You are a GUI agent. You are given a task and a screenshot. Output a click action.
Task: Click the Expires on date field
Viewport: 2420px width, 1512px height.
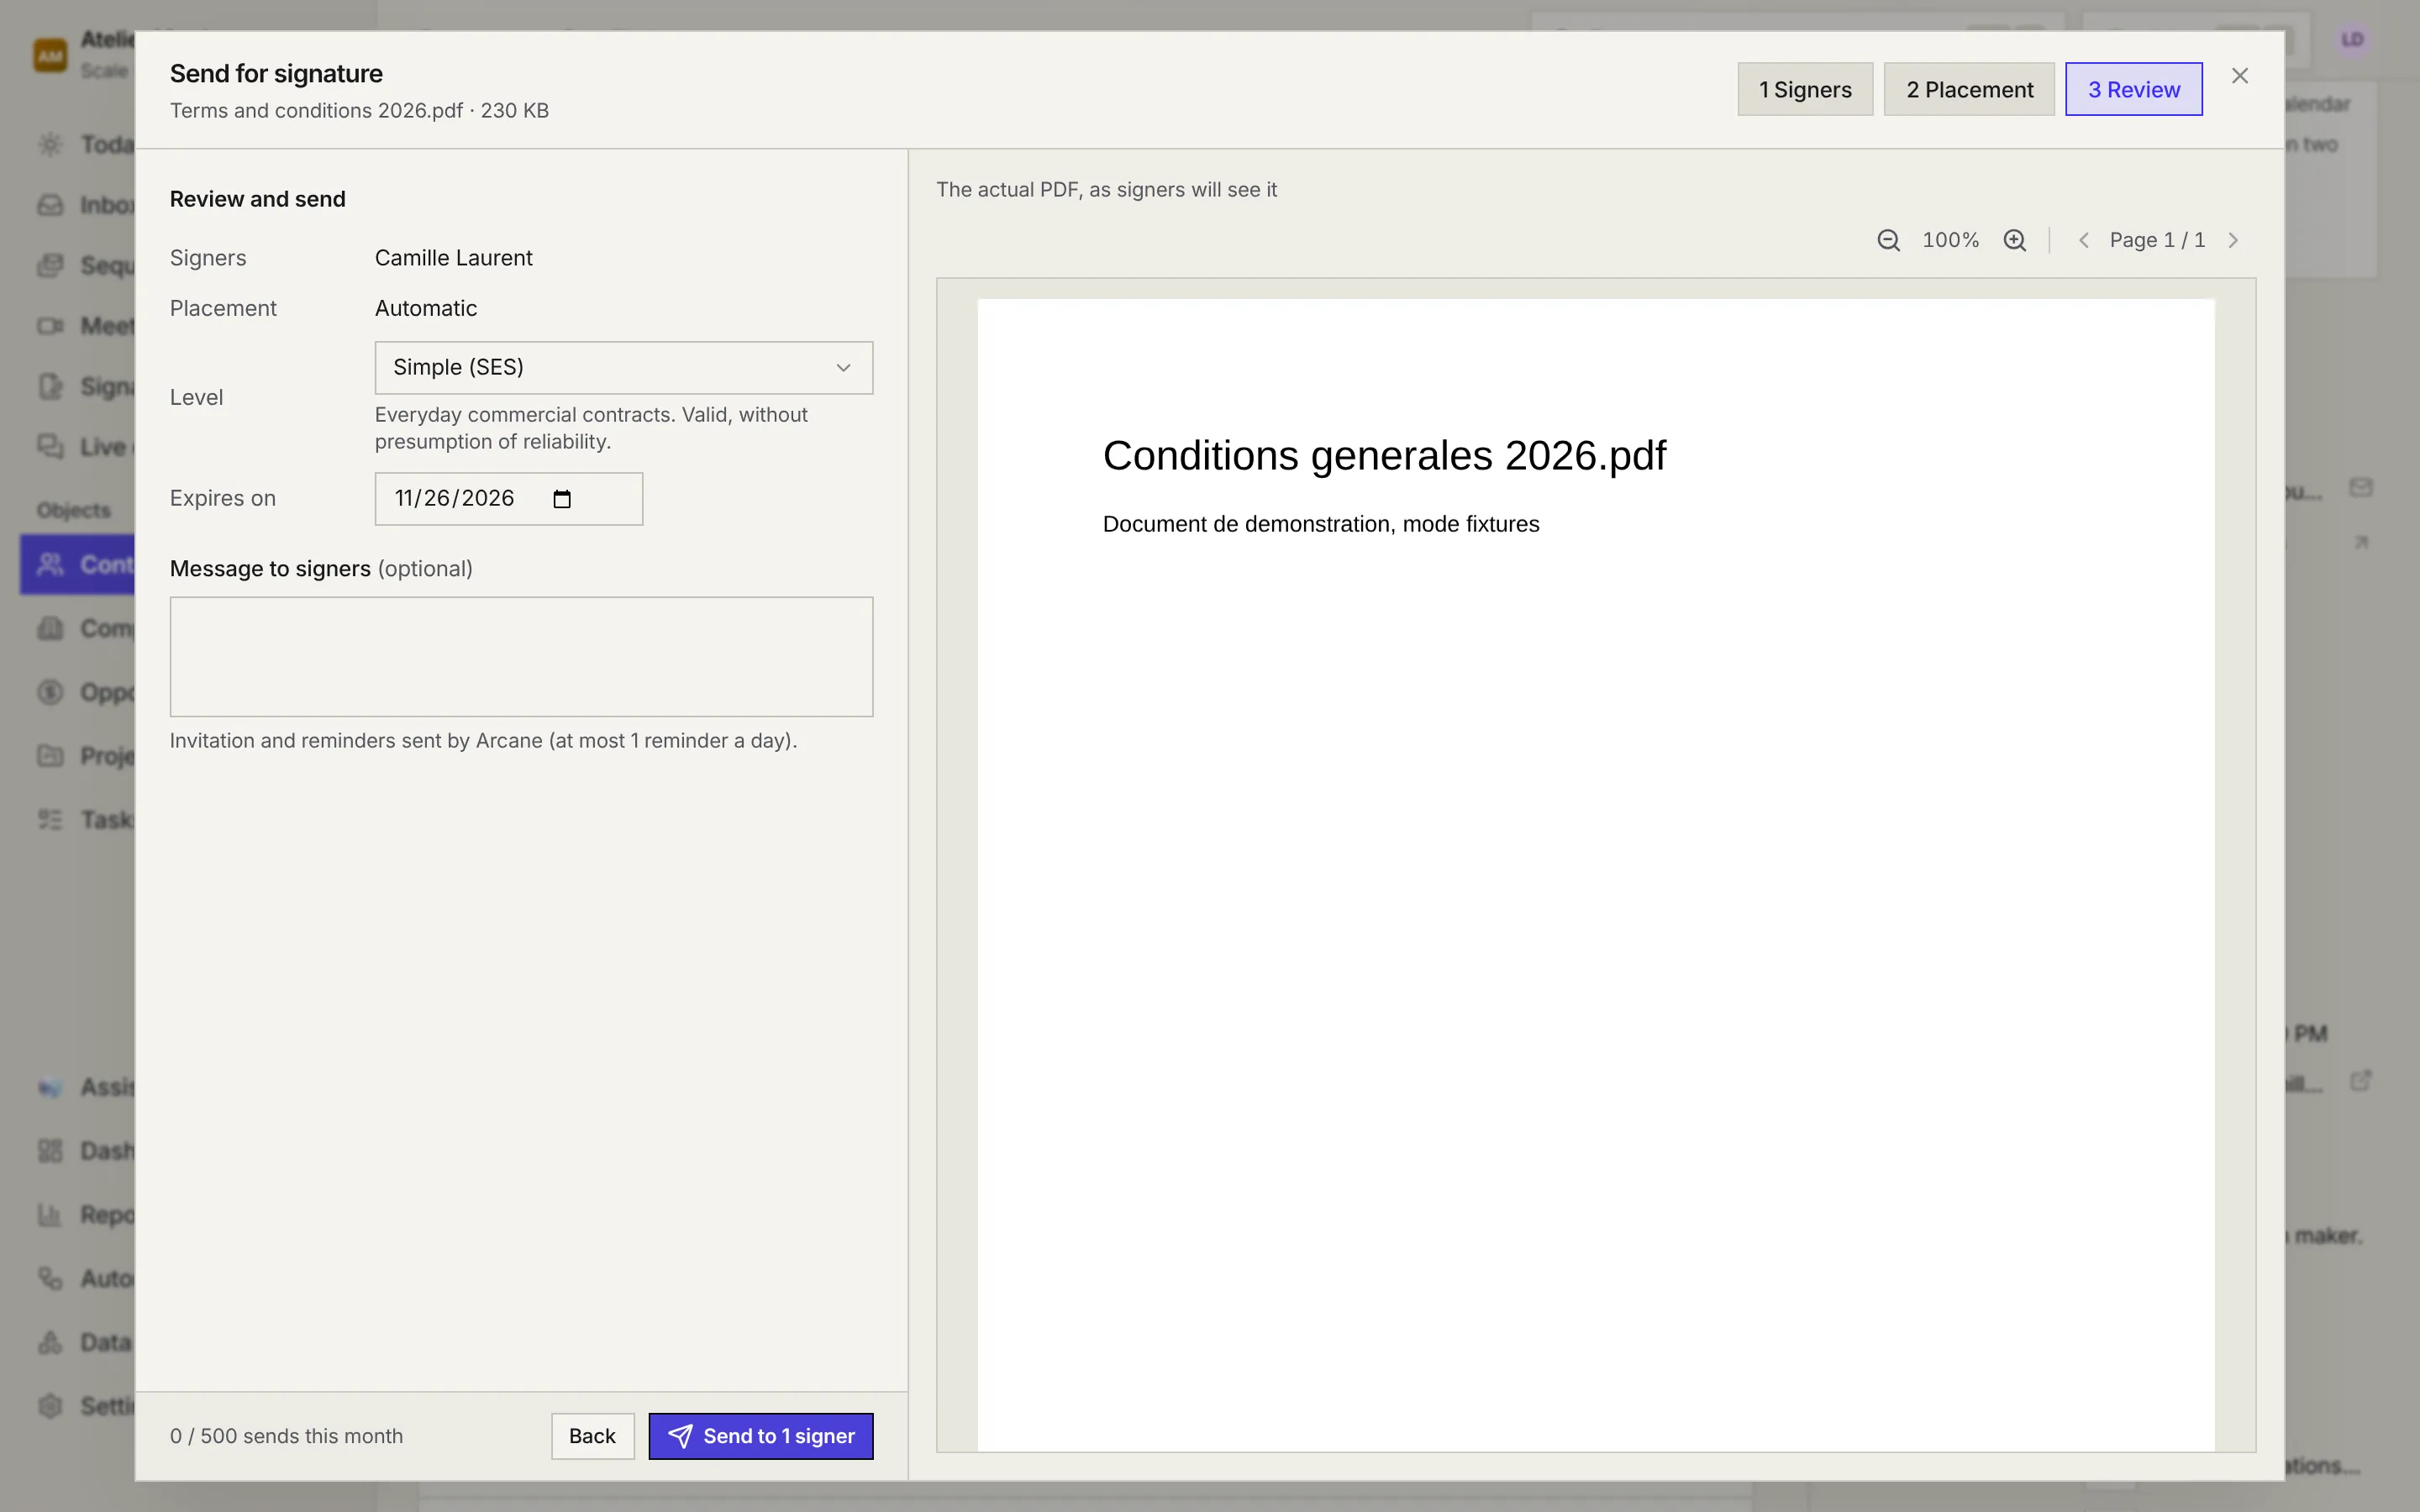[x=509, y=499]
